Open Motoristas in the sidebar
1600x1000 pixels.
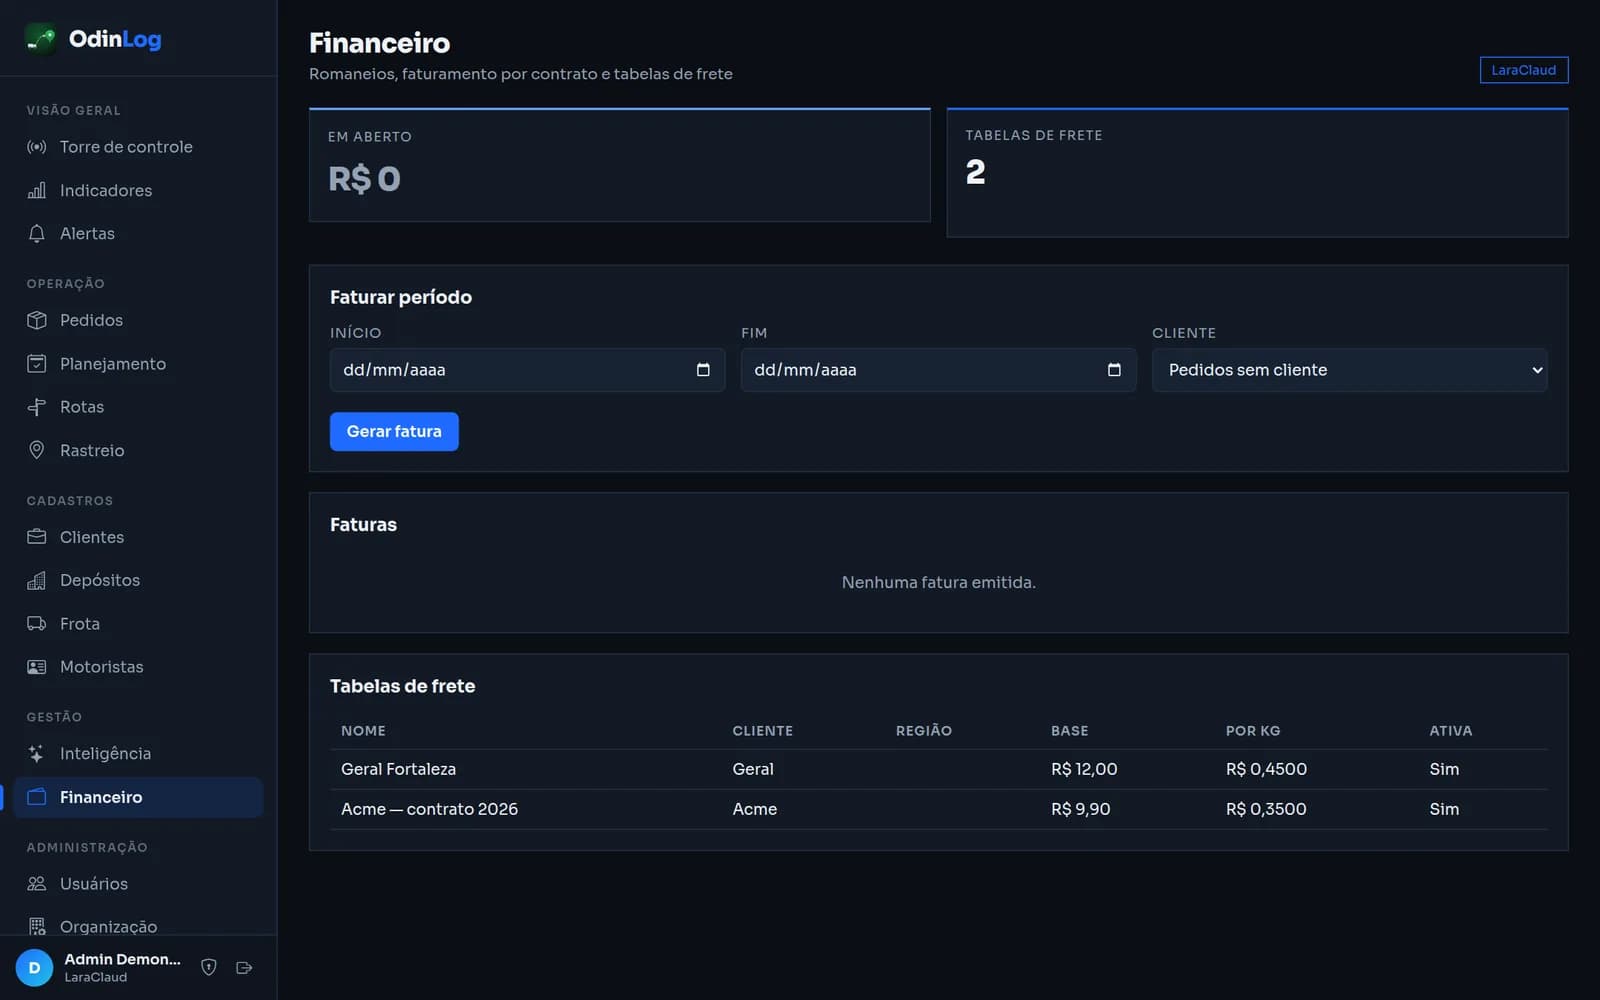click(x=138, y=667)
